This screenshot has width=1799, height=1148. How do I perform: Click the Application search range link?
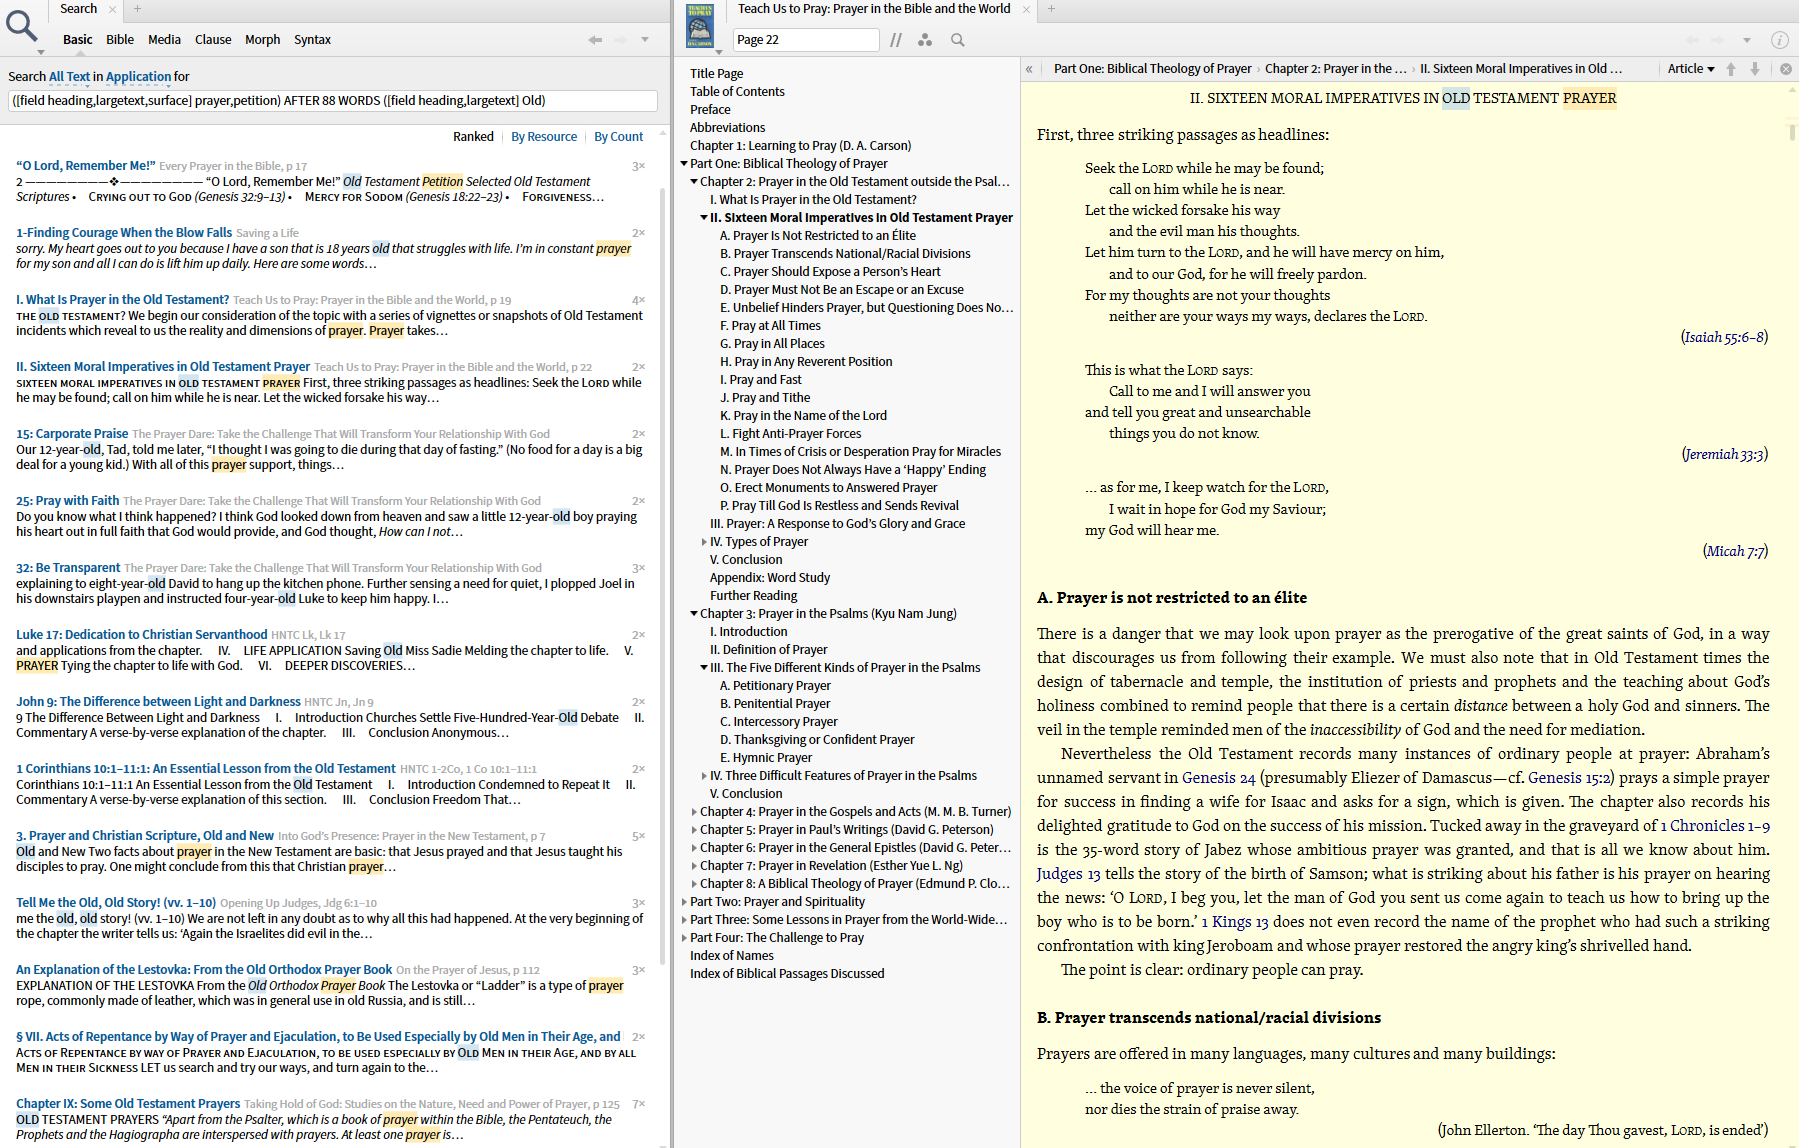pyautogui.click(x=138, y=77)
